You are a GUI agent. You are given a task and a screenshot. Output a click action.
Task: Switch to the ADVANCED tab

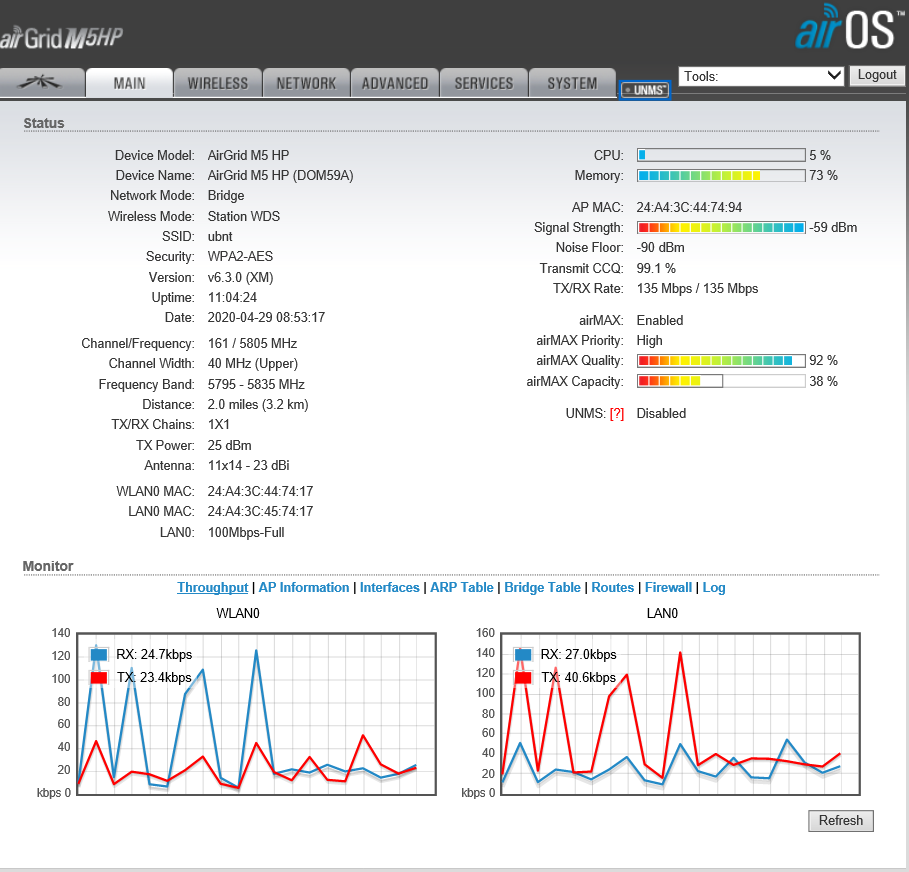pyautogui.click(x=395, y=83)
